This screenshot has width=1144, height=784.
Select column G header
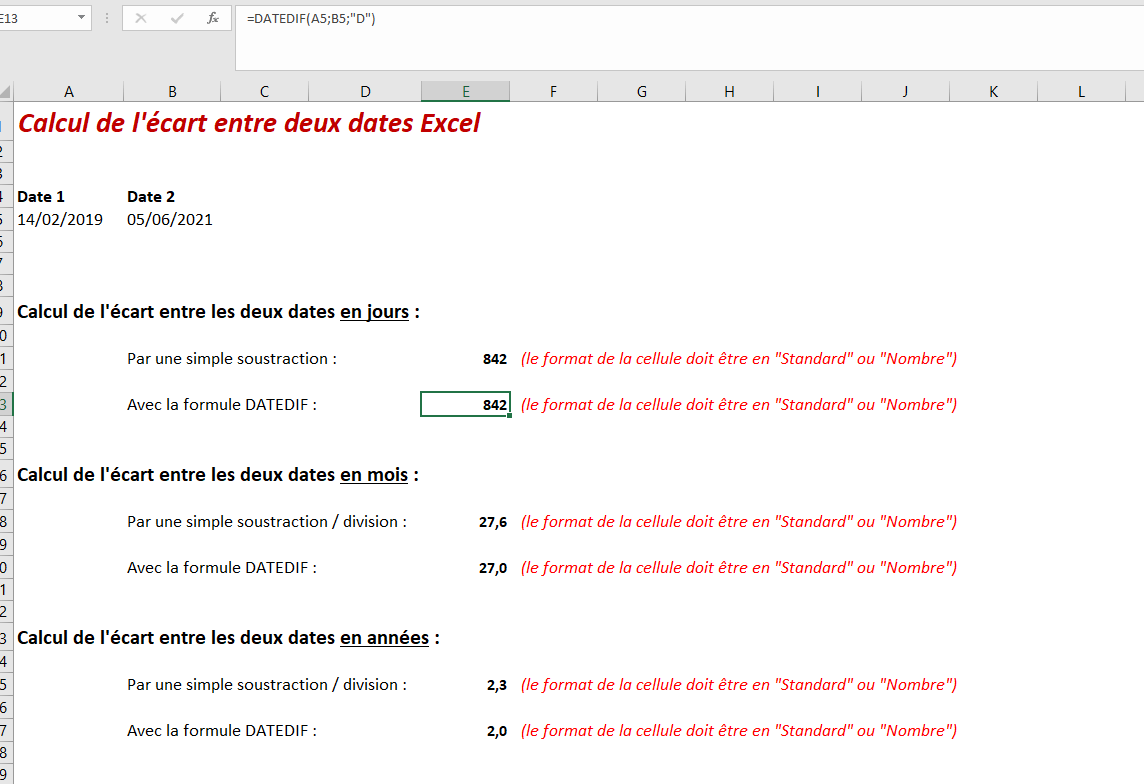coord(641,92)
